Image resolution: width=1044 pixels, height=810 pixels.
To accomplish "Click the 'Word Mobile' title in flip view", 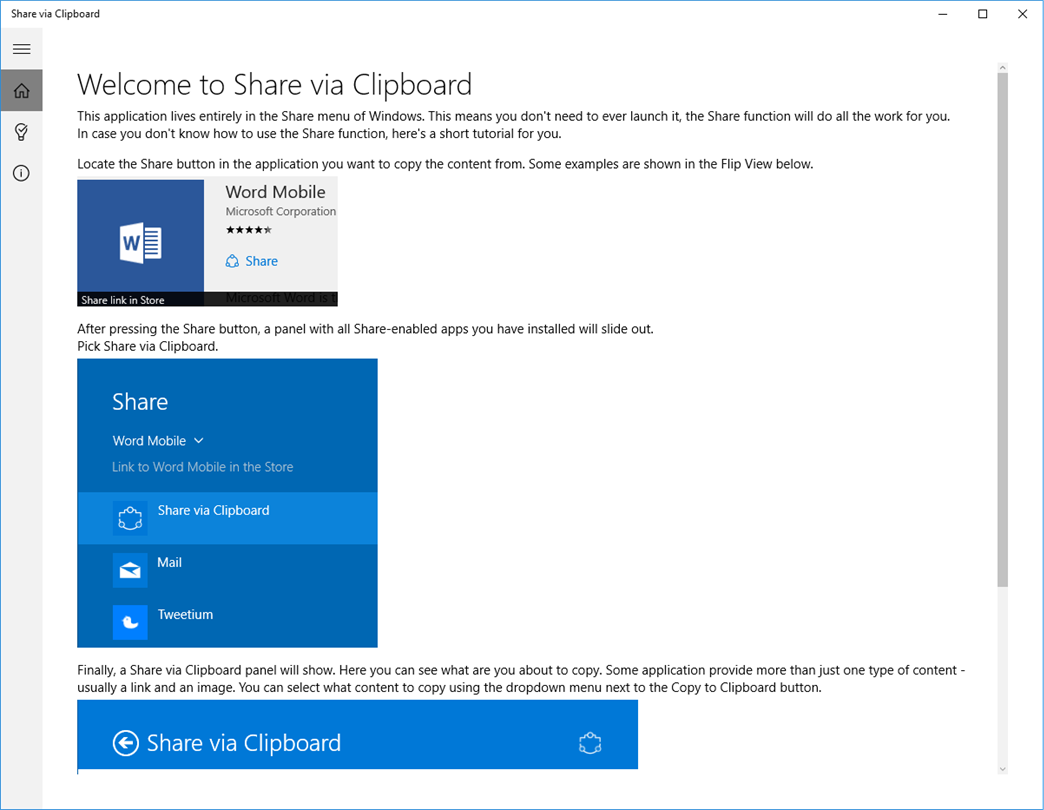I will click(276, 192).
